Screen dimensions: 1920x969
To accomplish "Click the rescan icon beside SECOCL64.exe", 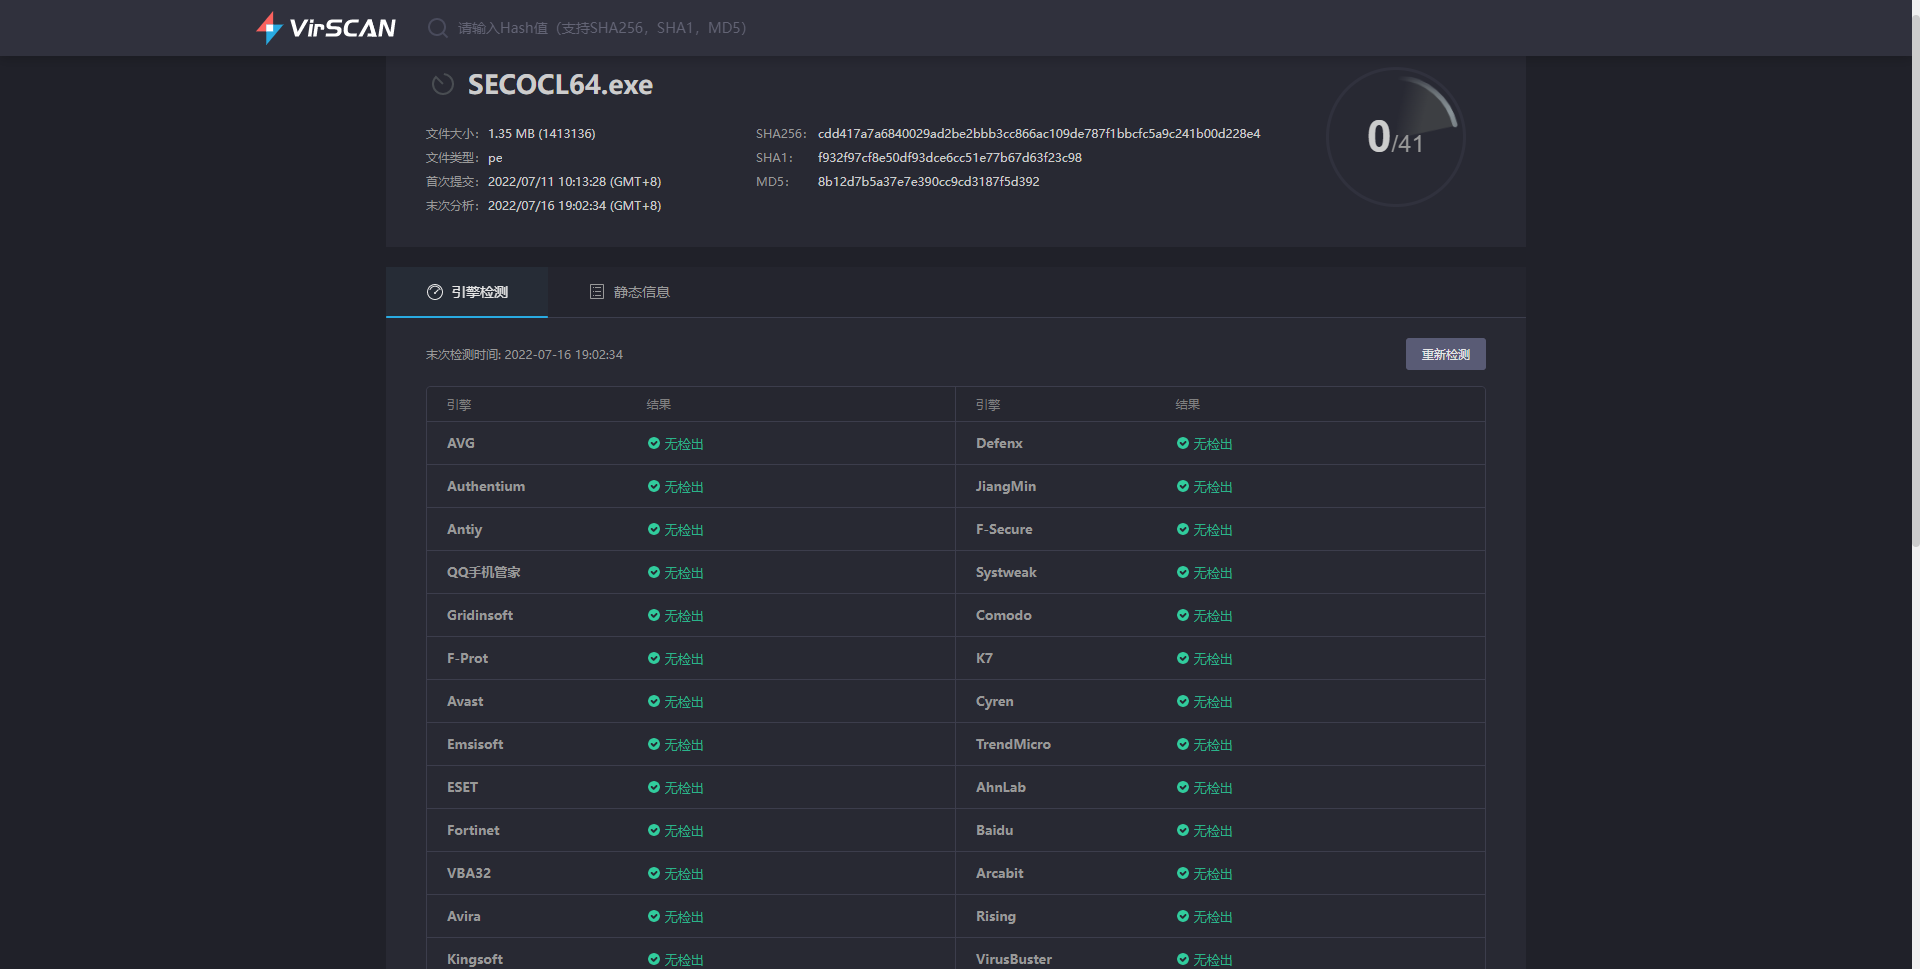I will [x=442, y=84].
